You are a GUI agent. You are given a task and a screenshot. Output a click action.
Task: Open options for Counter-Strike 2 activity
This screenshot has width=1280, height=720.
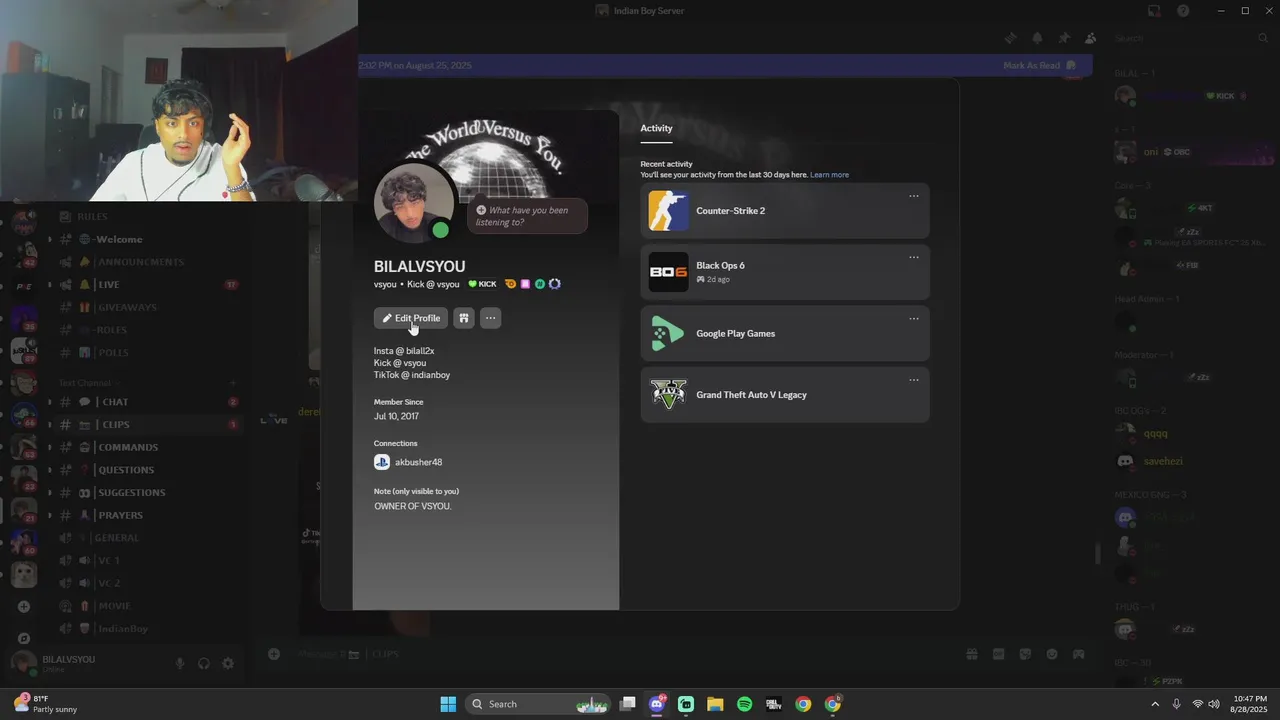tap(913, 196)
